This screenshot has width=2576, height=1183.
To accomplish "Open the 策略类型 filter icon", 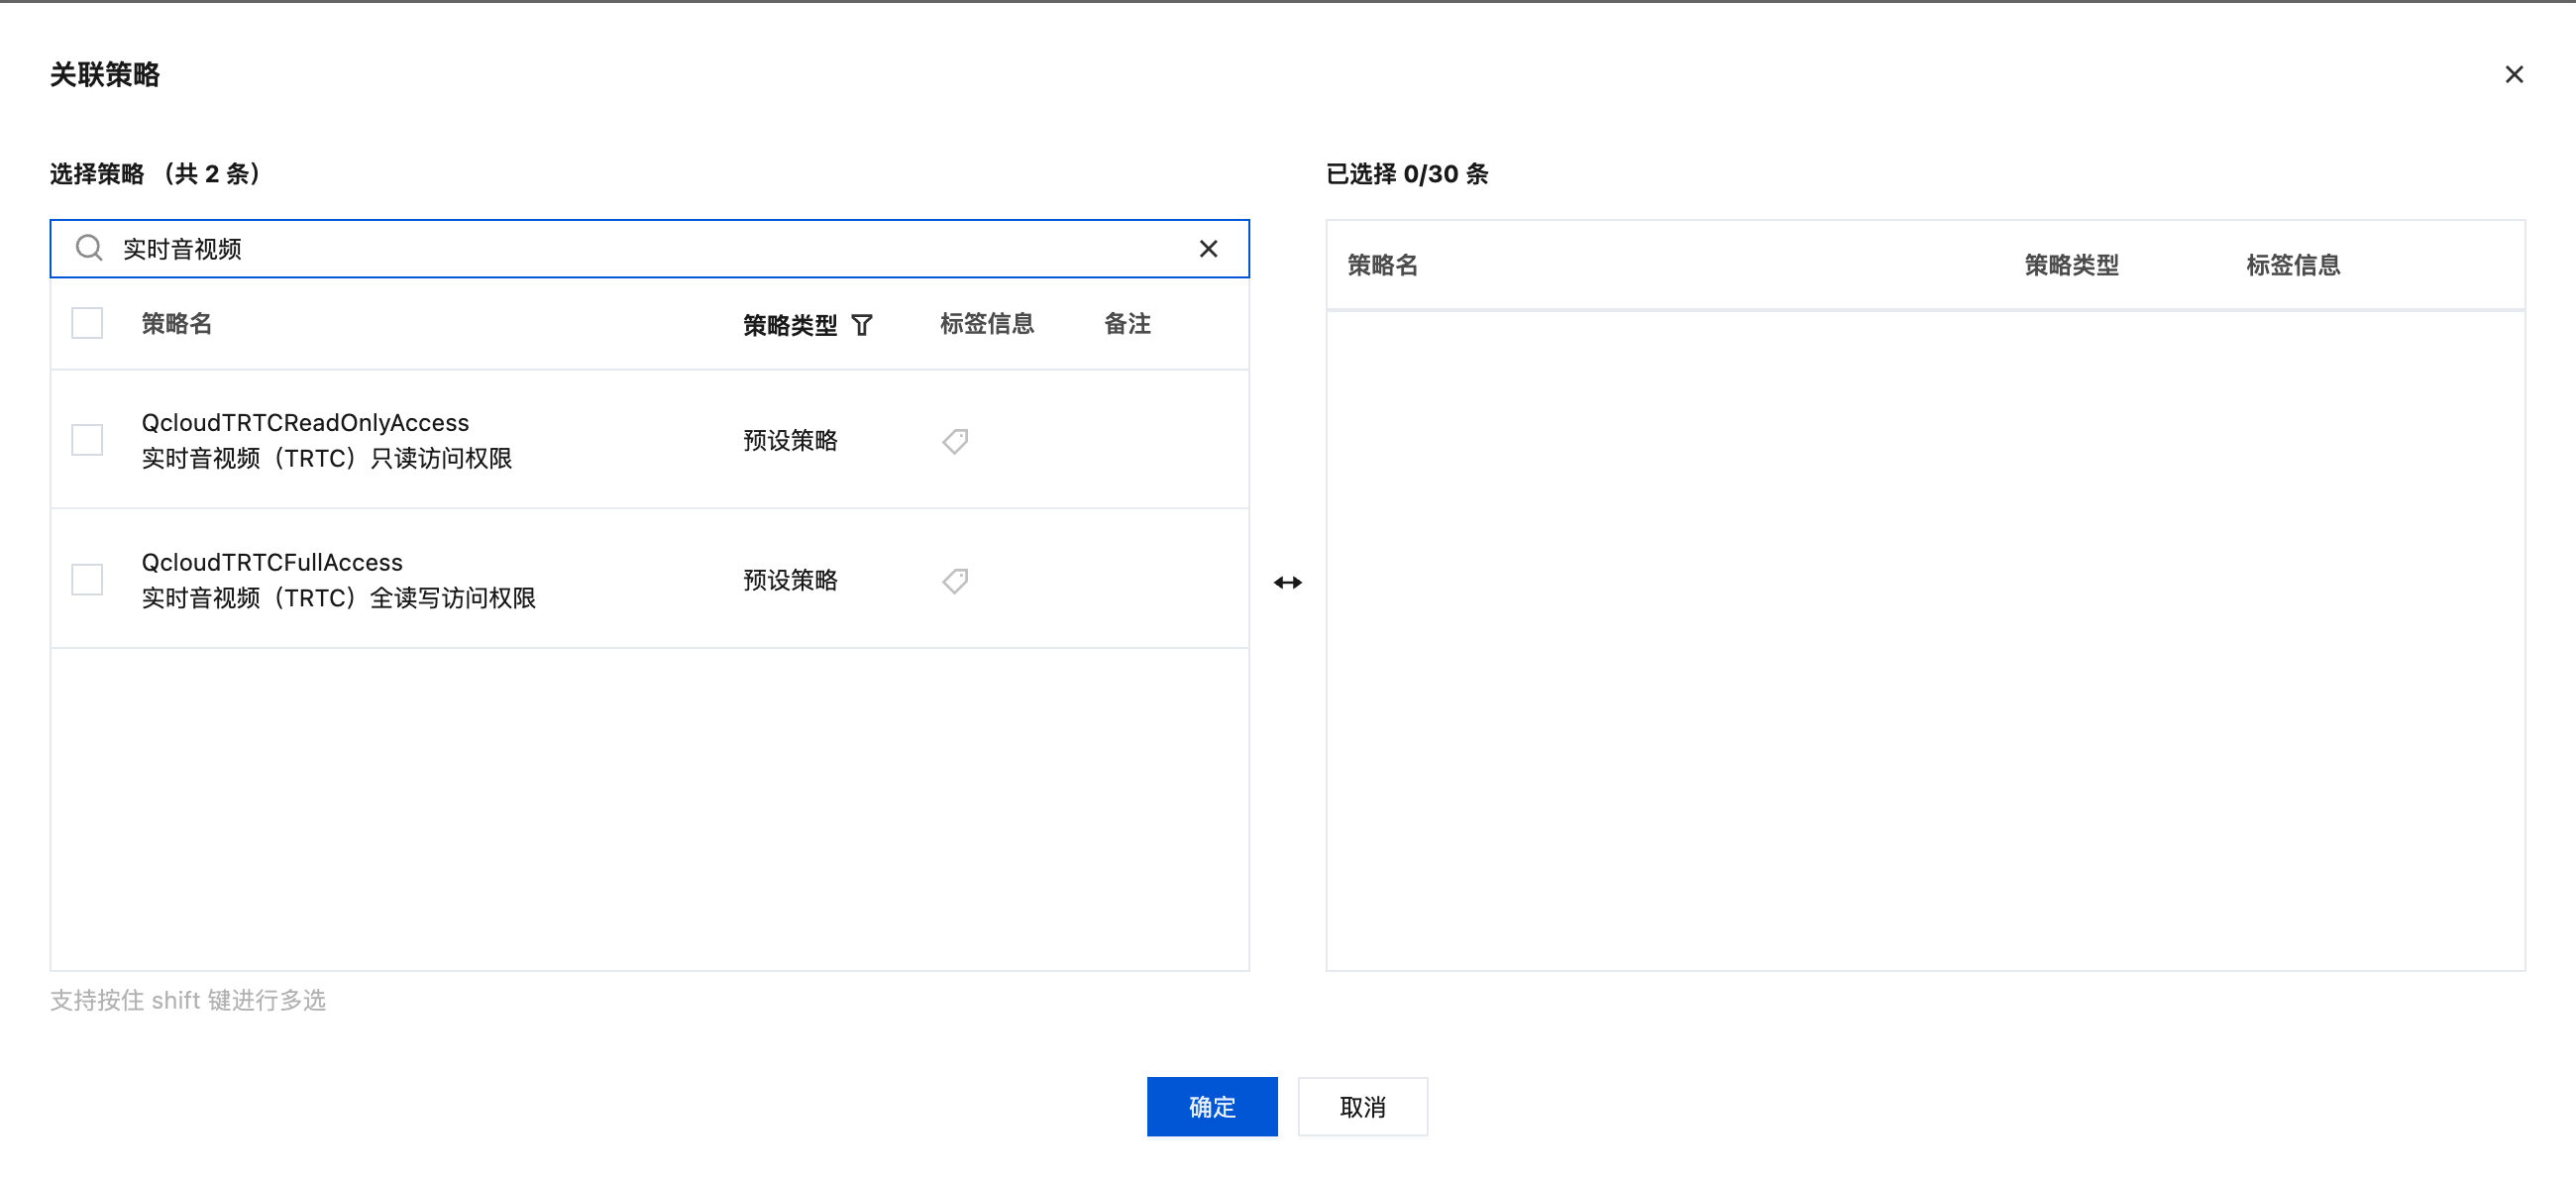I will tap(862, 325).
